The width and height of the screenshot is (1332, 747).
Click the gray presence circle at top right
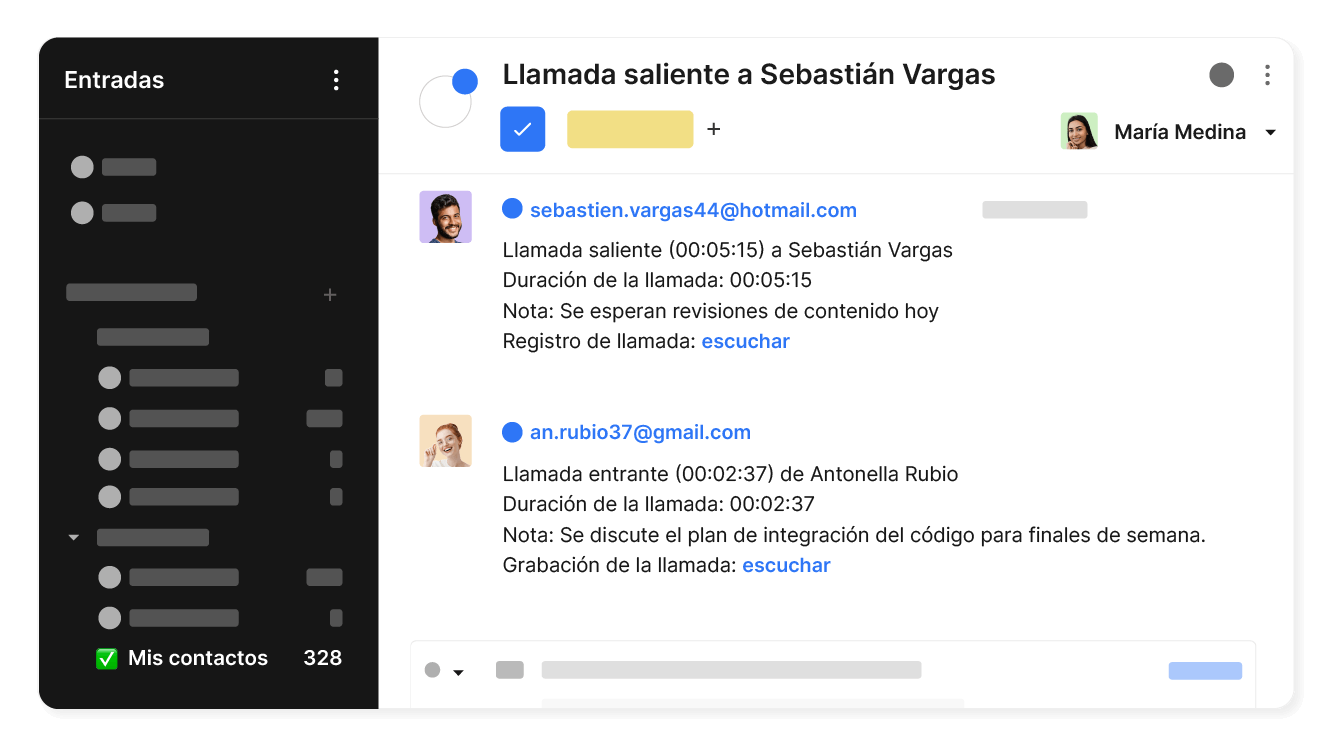point(1221,74)
